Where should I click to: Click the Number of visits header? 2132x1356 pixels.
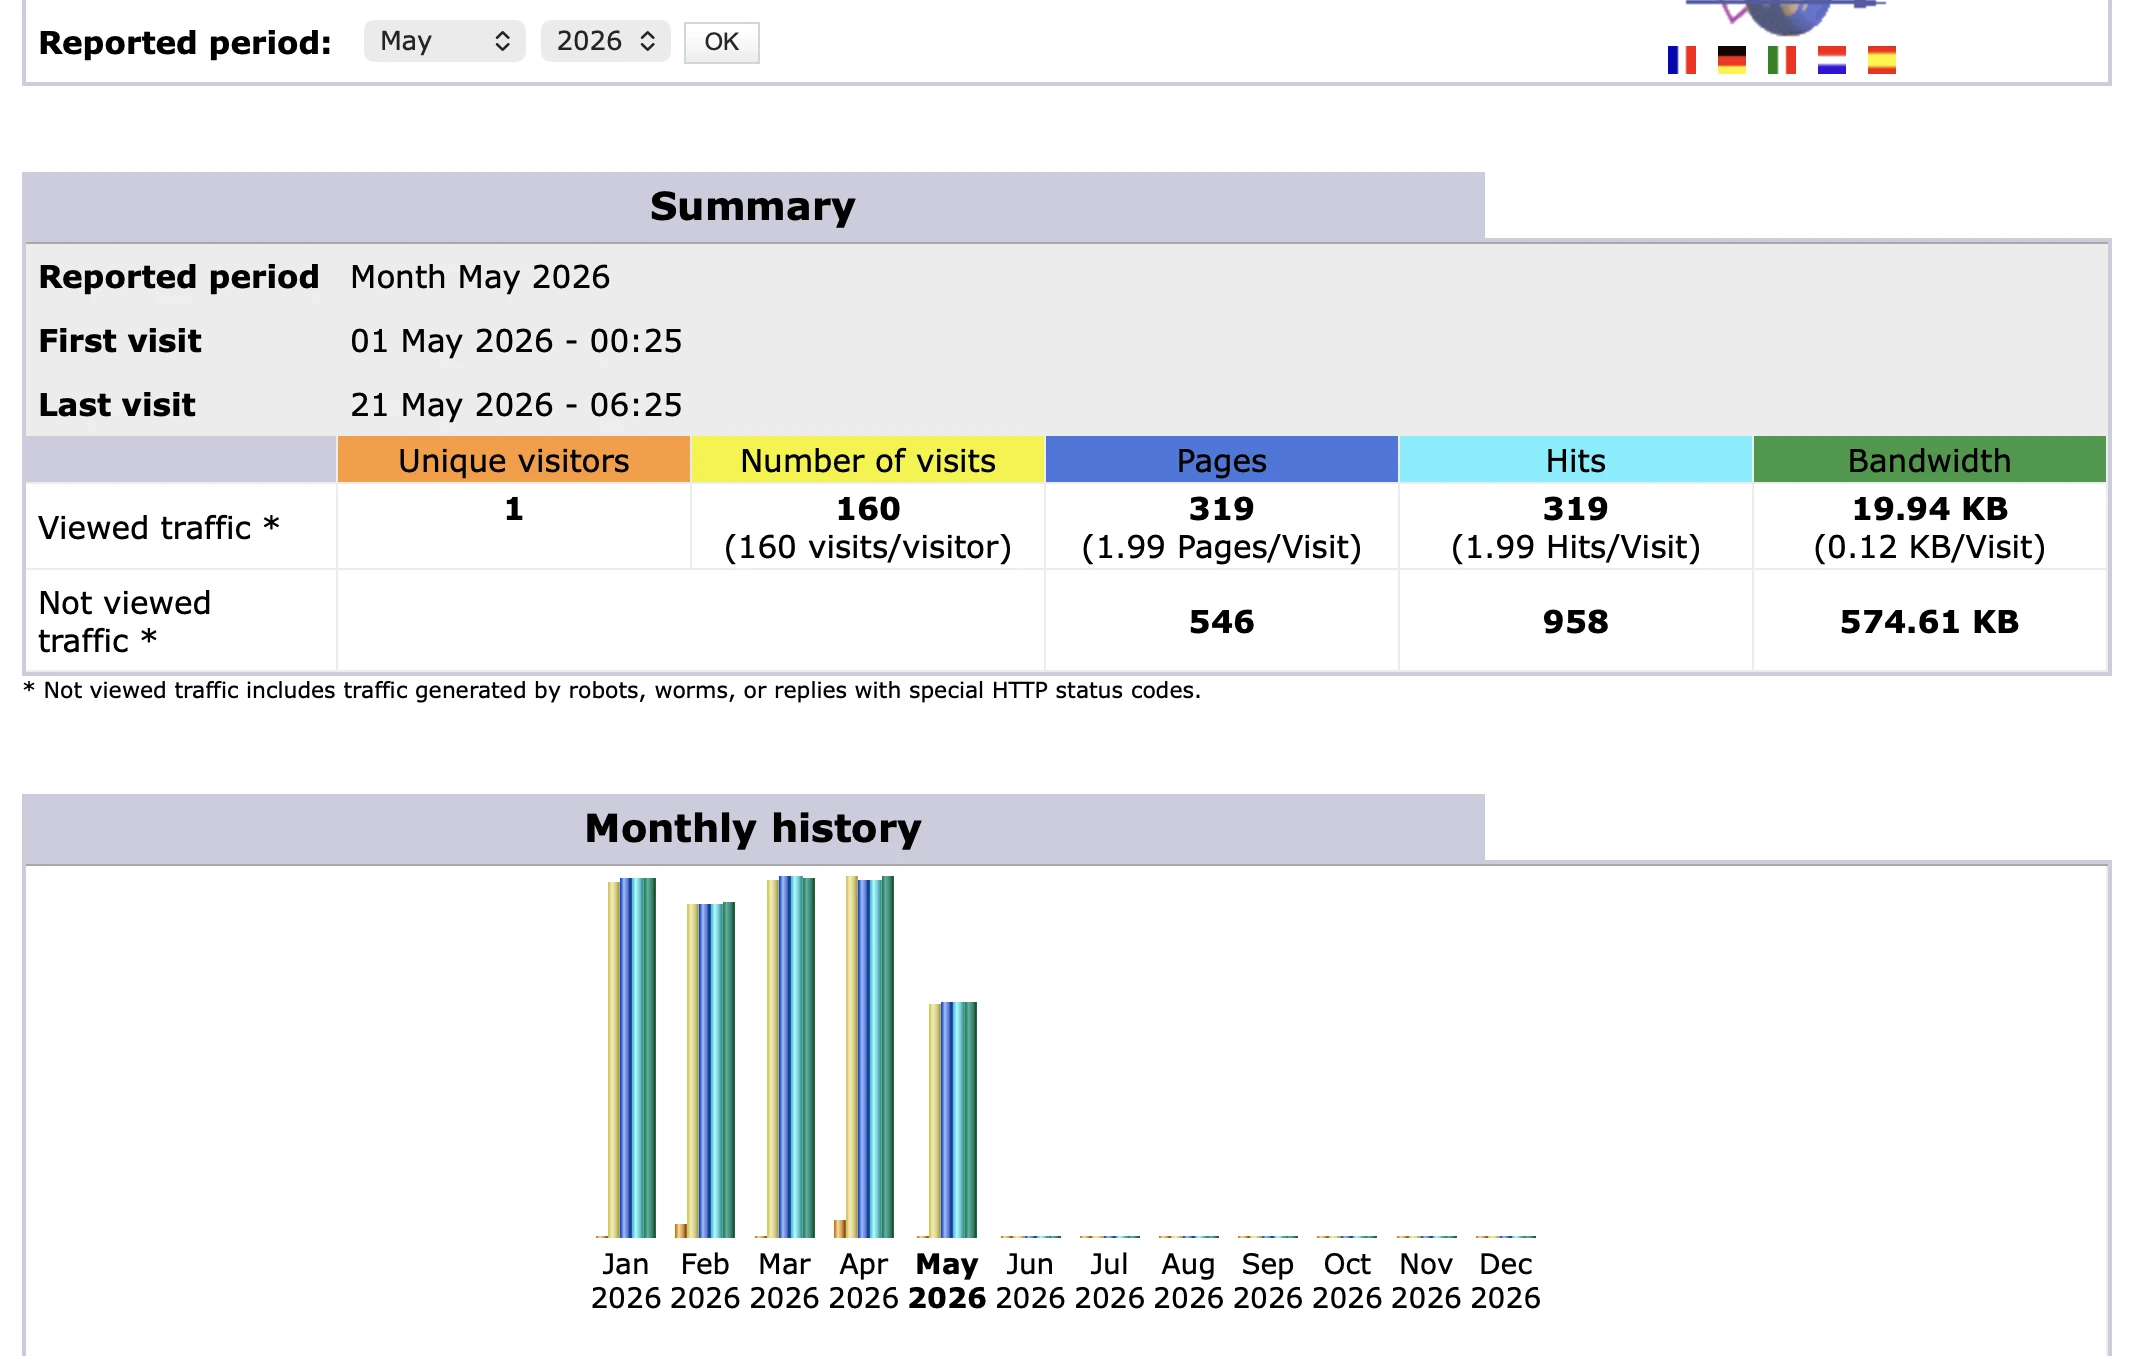pos(868,460)
